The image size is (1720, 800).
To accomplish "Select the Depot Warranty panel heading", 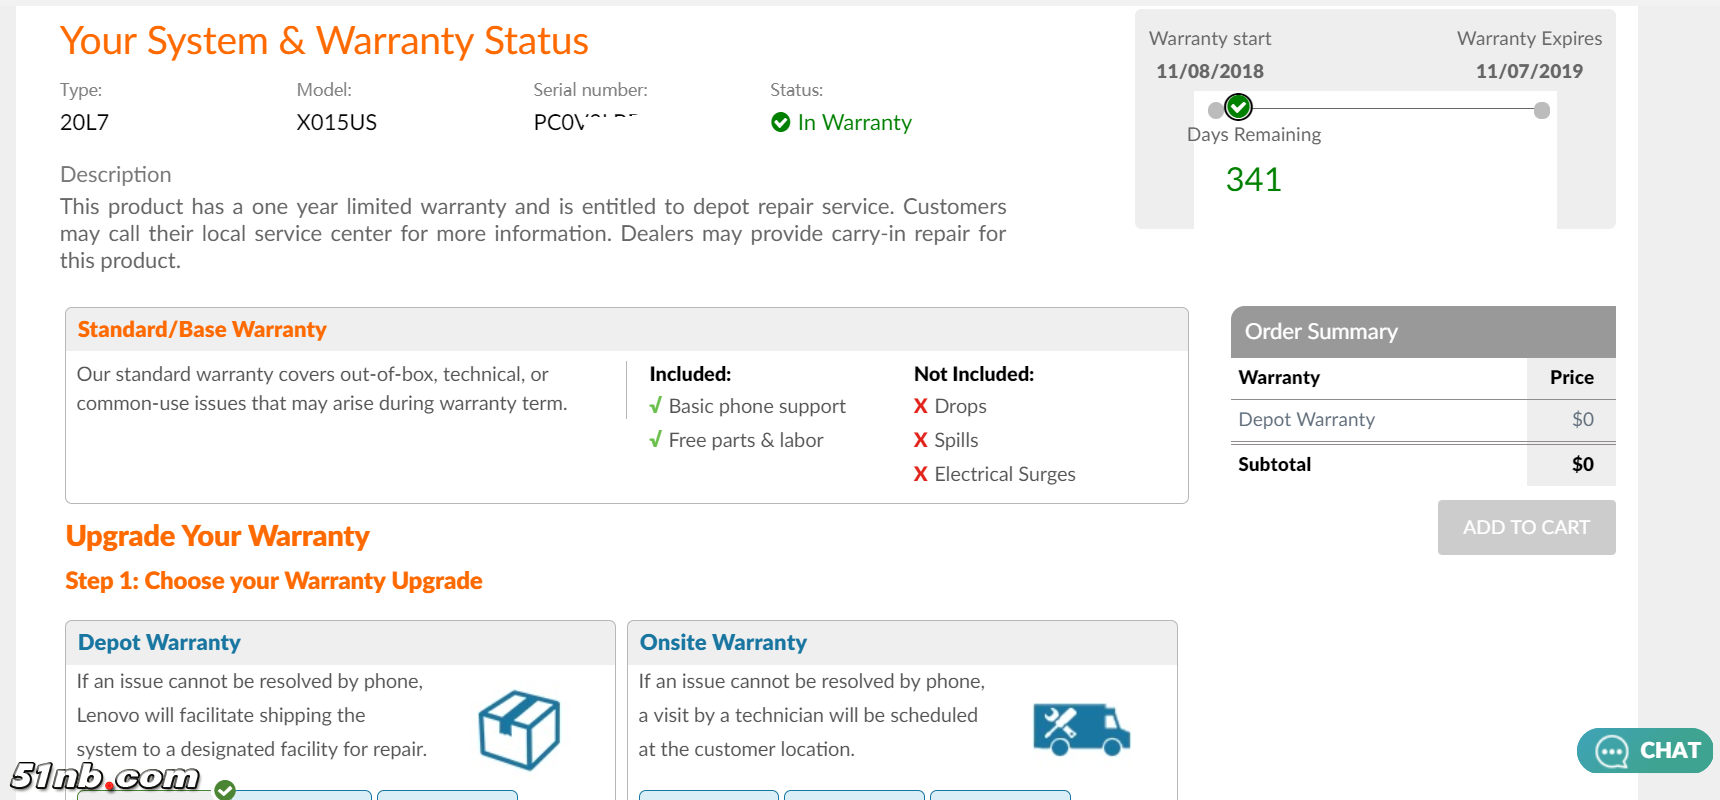I will [x=160, y=643].
